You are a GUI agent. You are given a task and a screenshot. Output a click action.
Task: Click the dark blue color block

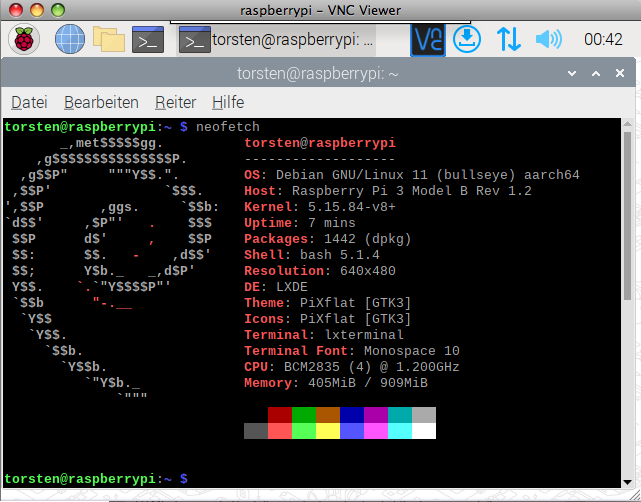click(x=352, y=415)
